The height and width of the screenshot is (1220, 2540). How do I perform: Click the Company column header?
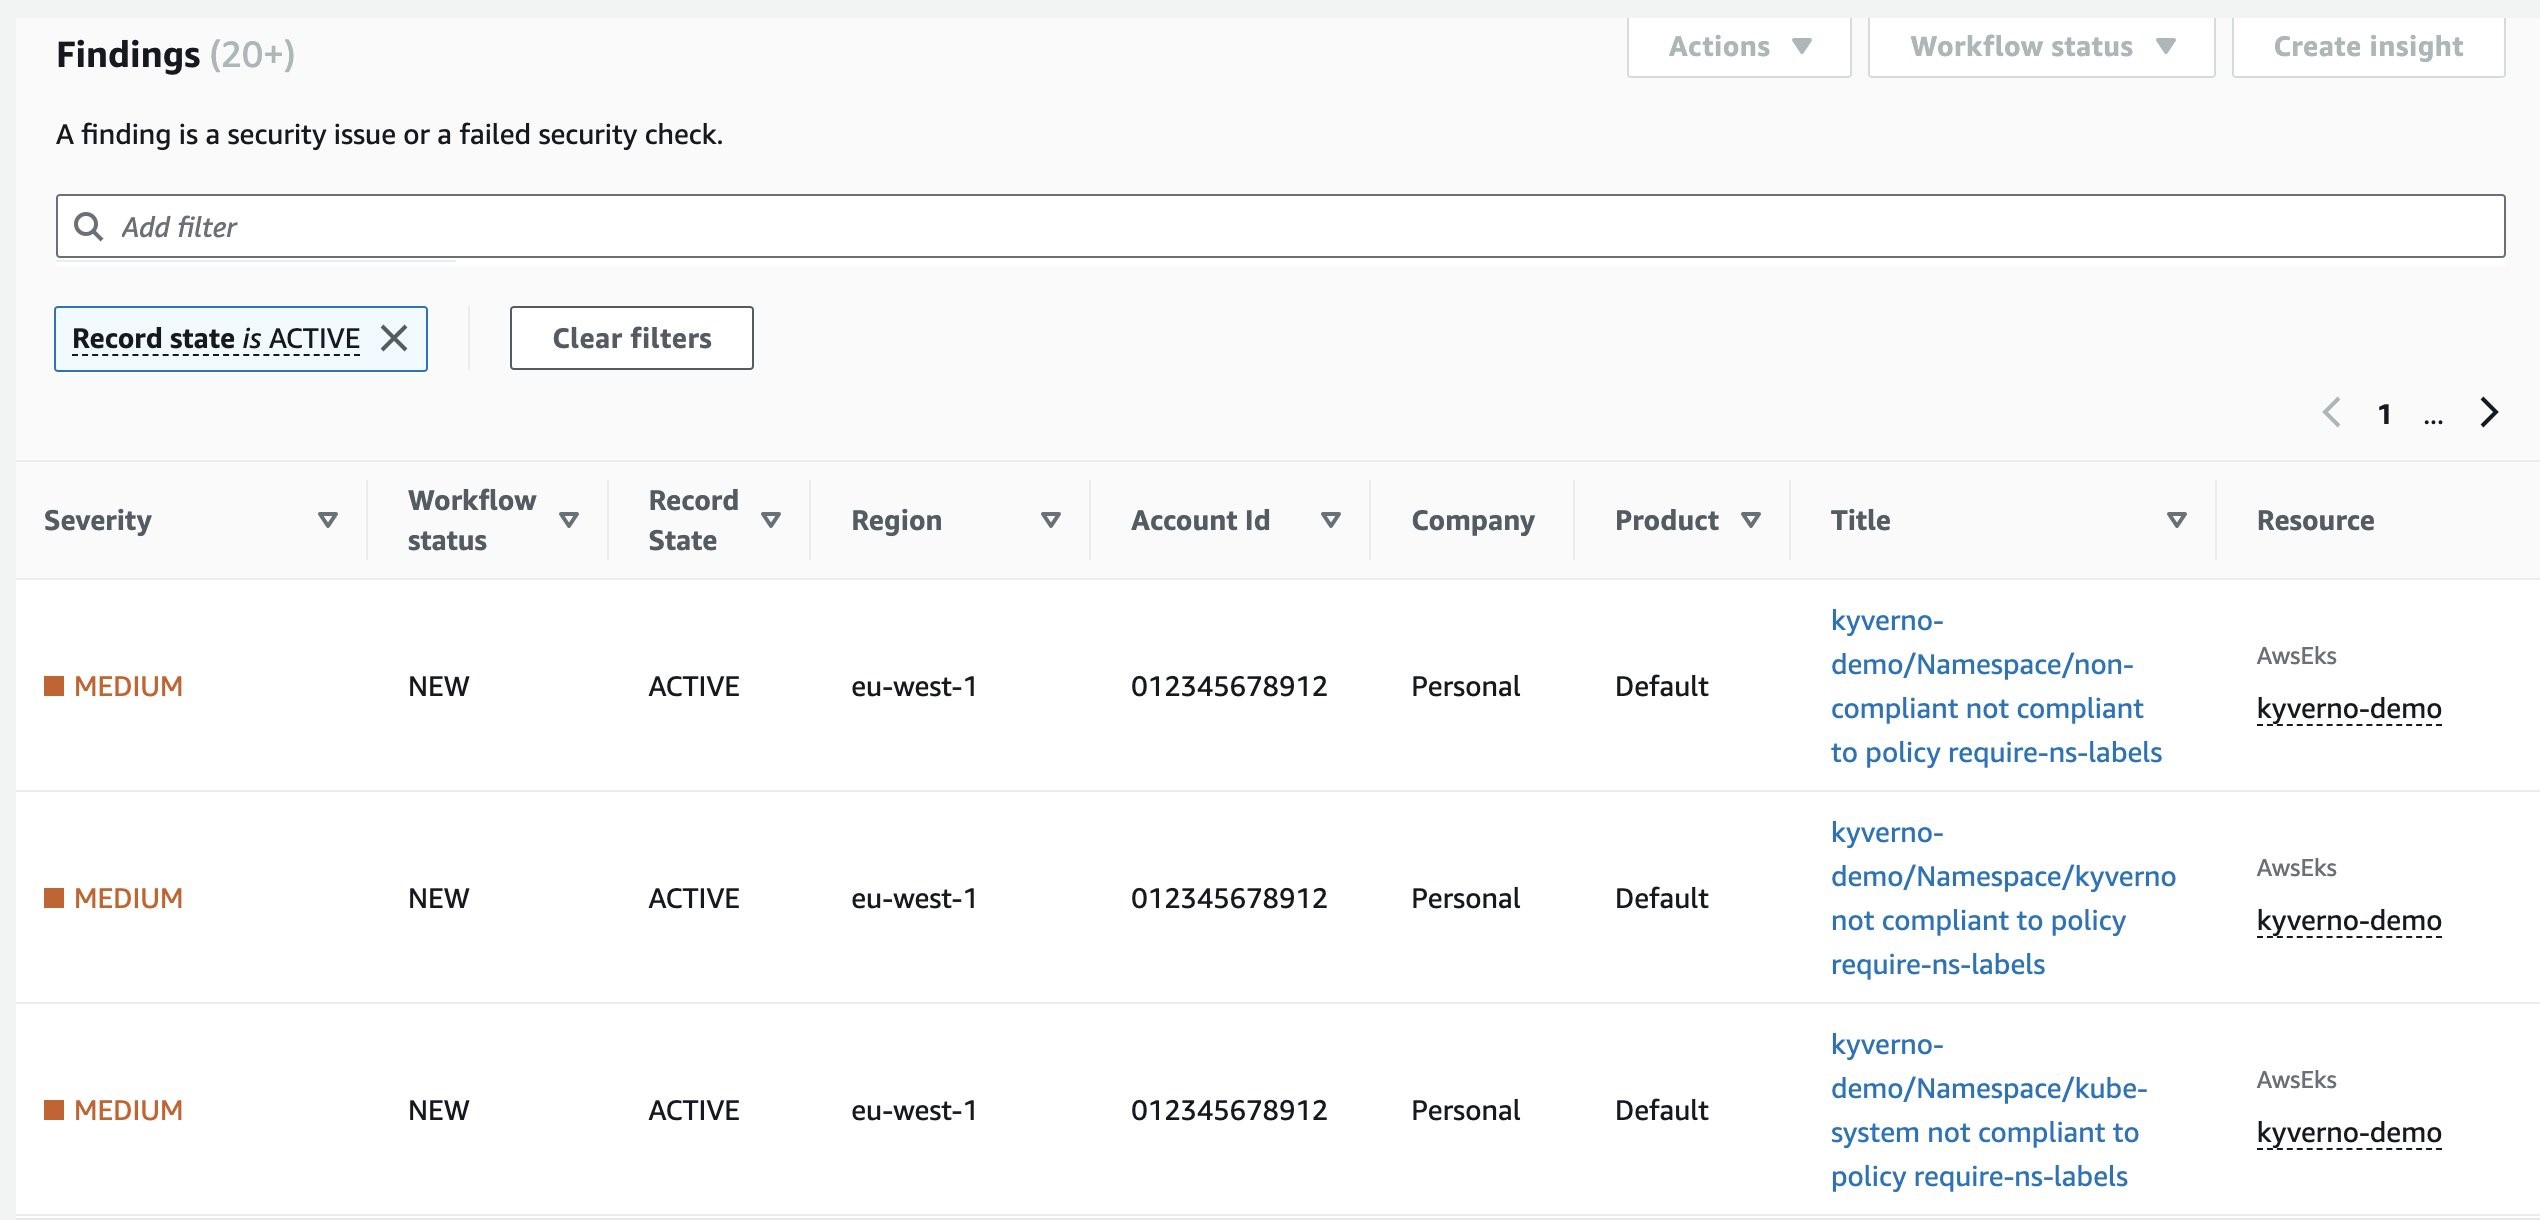(1472, 520)
